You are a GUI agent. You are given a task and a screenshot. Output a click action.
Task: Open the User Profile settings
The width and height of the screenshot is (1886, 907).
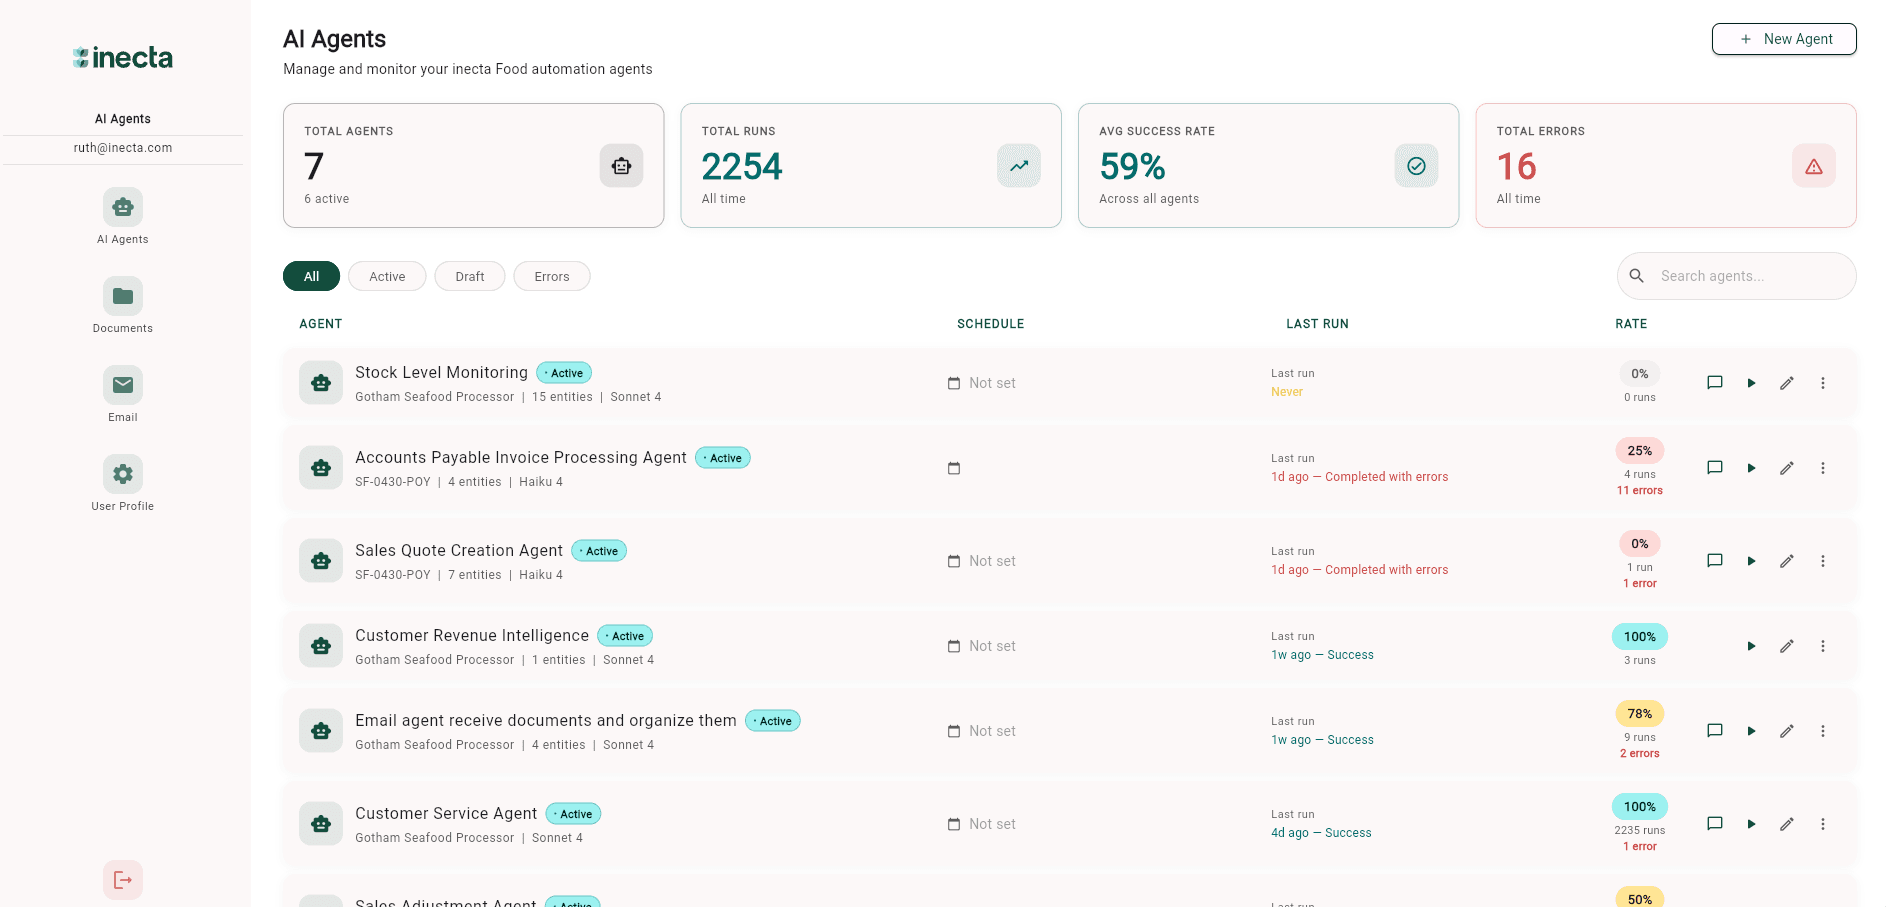[x=123, y=483]
